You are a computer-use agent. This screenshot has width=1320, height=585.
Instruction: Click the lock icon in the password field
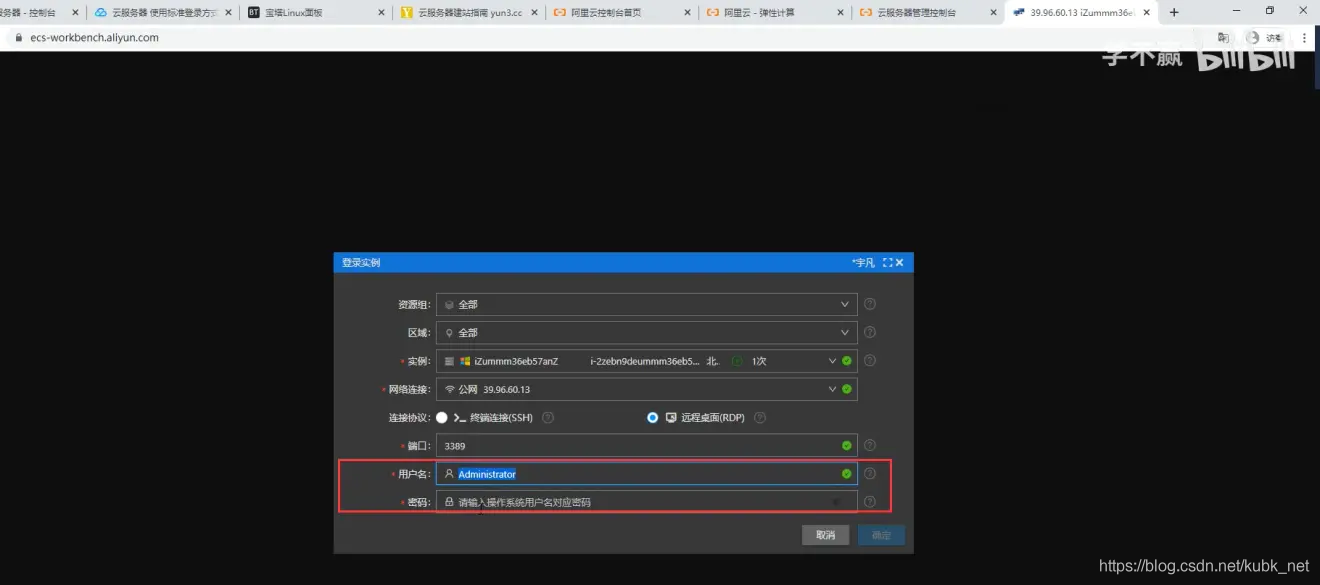click(450, 501)
